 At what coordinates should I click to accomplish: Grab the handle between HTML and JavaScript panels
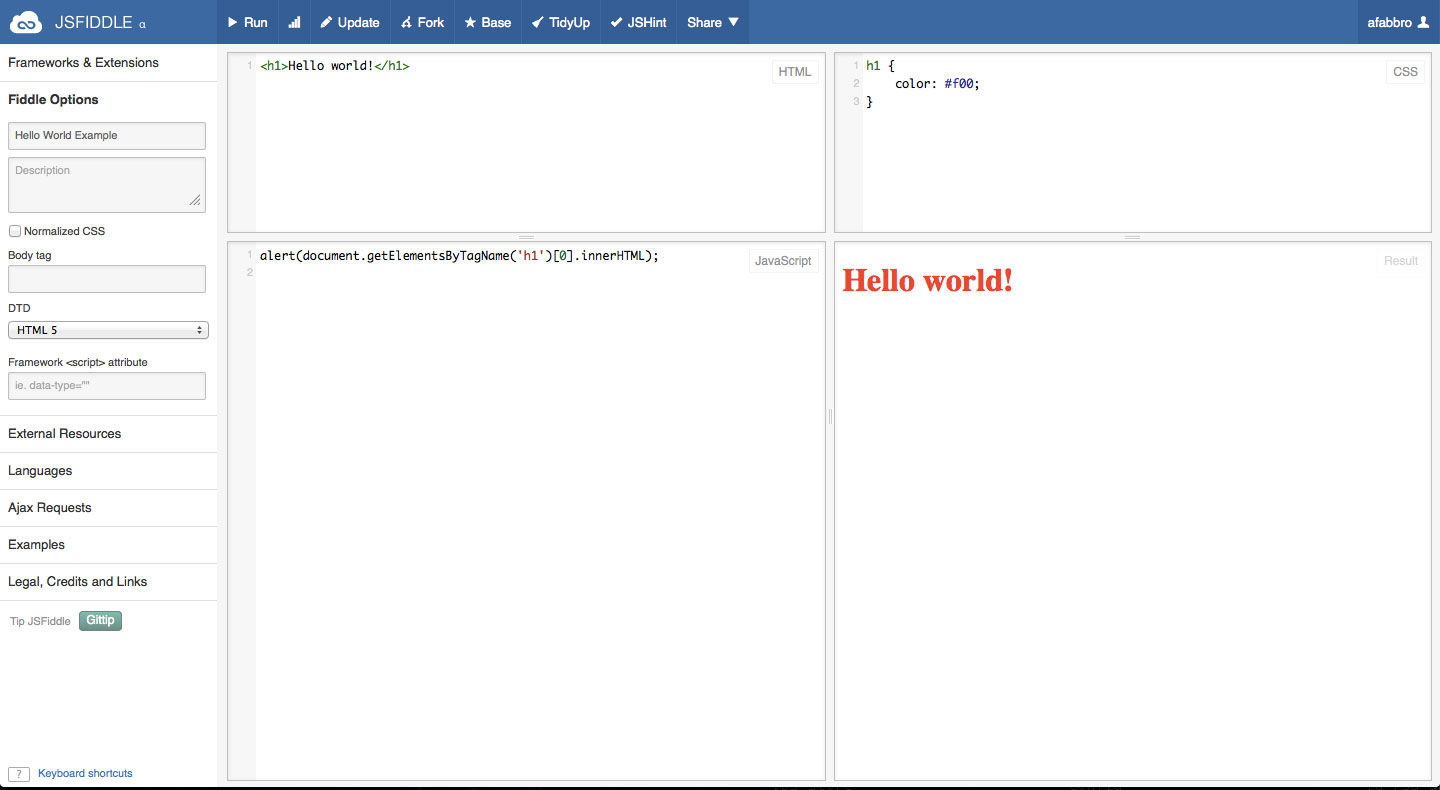click(x=526, y=237)
